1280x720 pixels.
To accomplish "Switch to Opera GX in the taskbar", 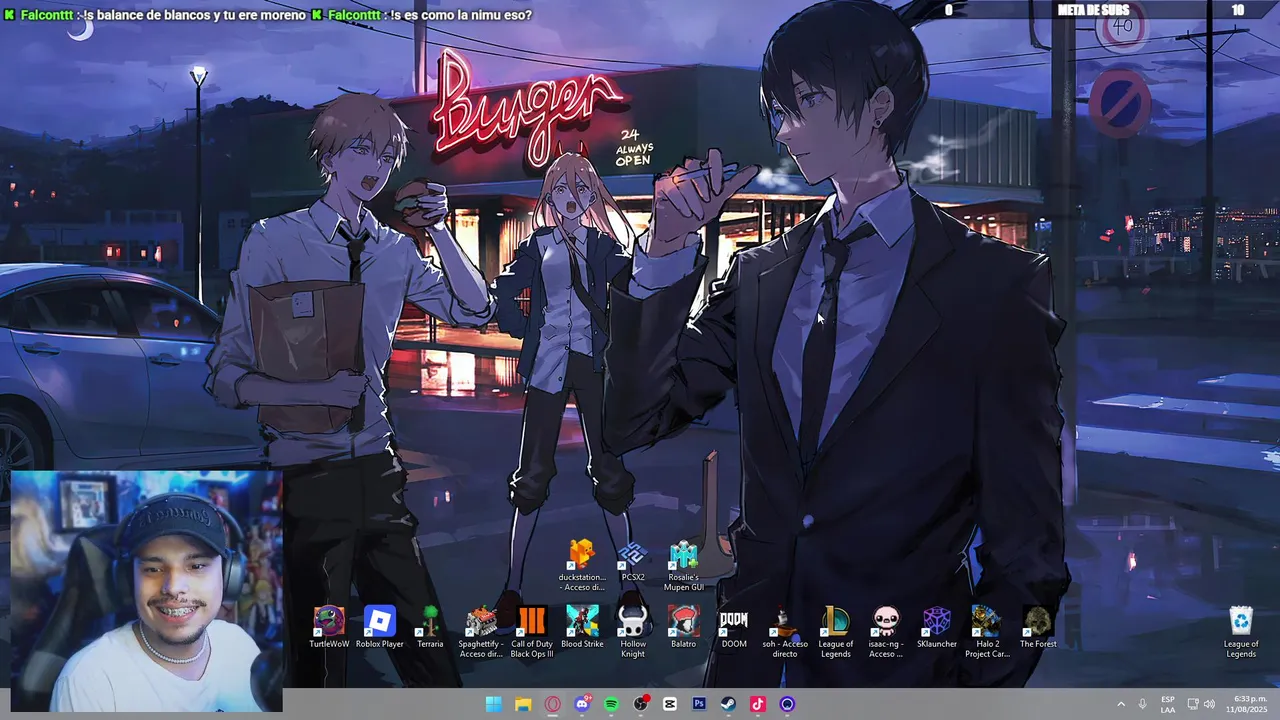I will pyautogui.click(x=552, y=704).
